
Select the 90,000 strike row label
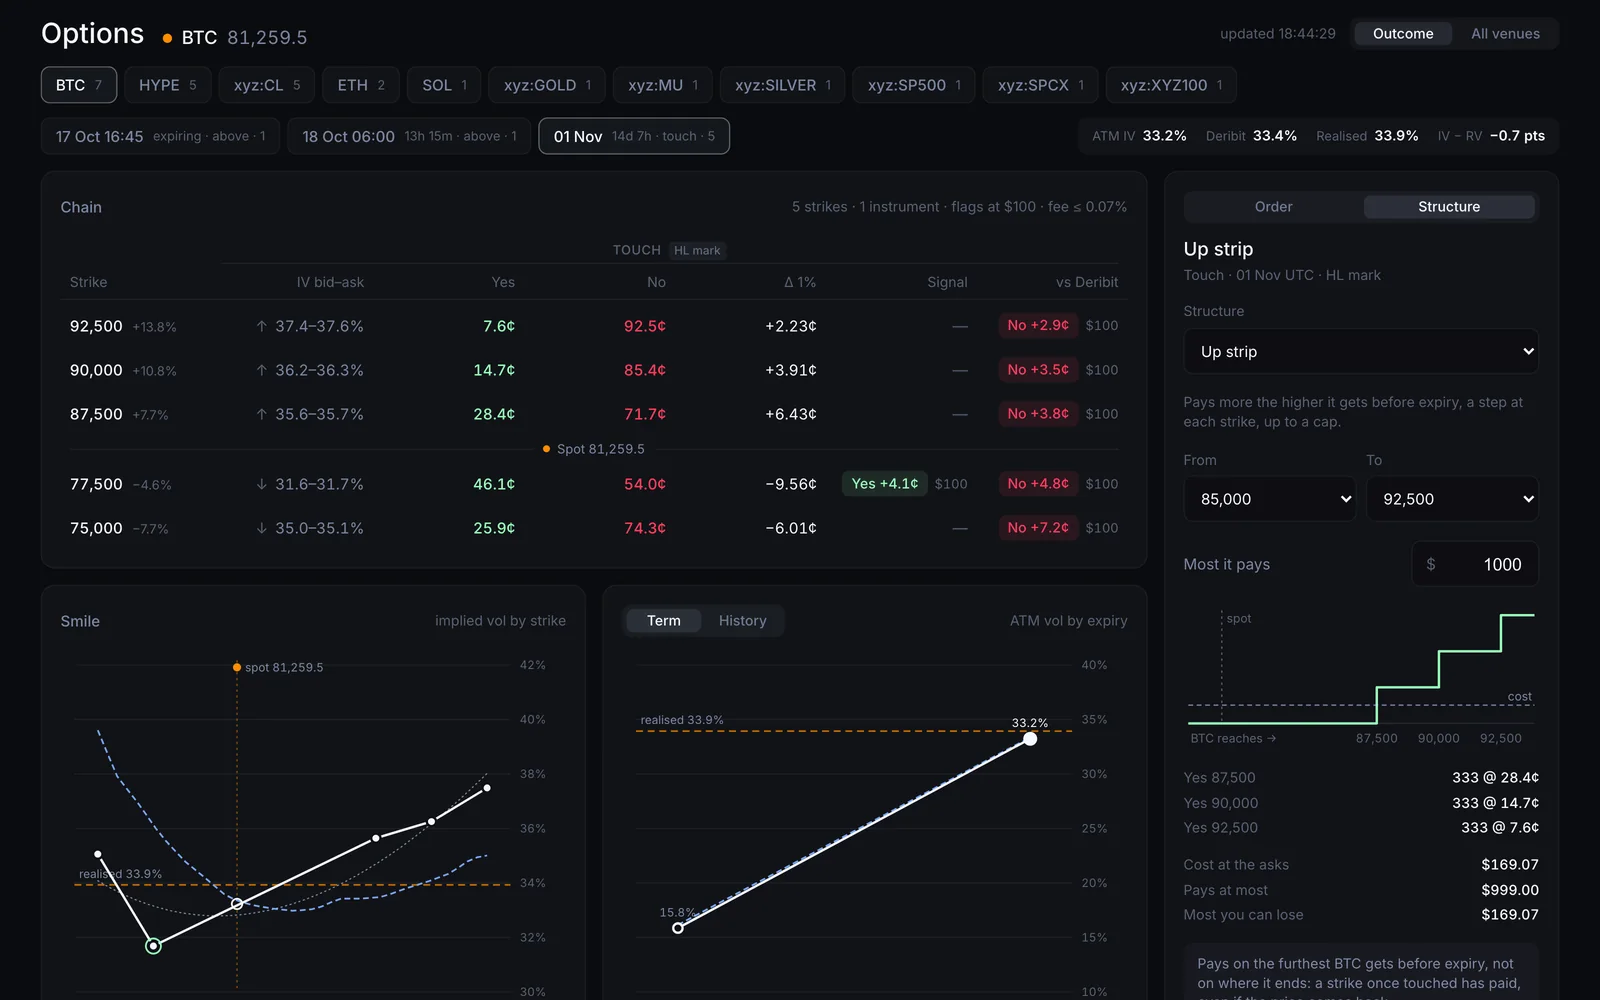click(x=96, y=370)
